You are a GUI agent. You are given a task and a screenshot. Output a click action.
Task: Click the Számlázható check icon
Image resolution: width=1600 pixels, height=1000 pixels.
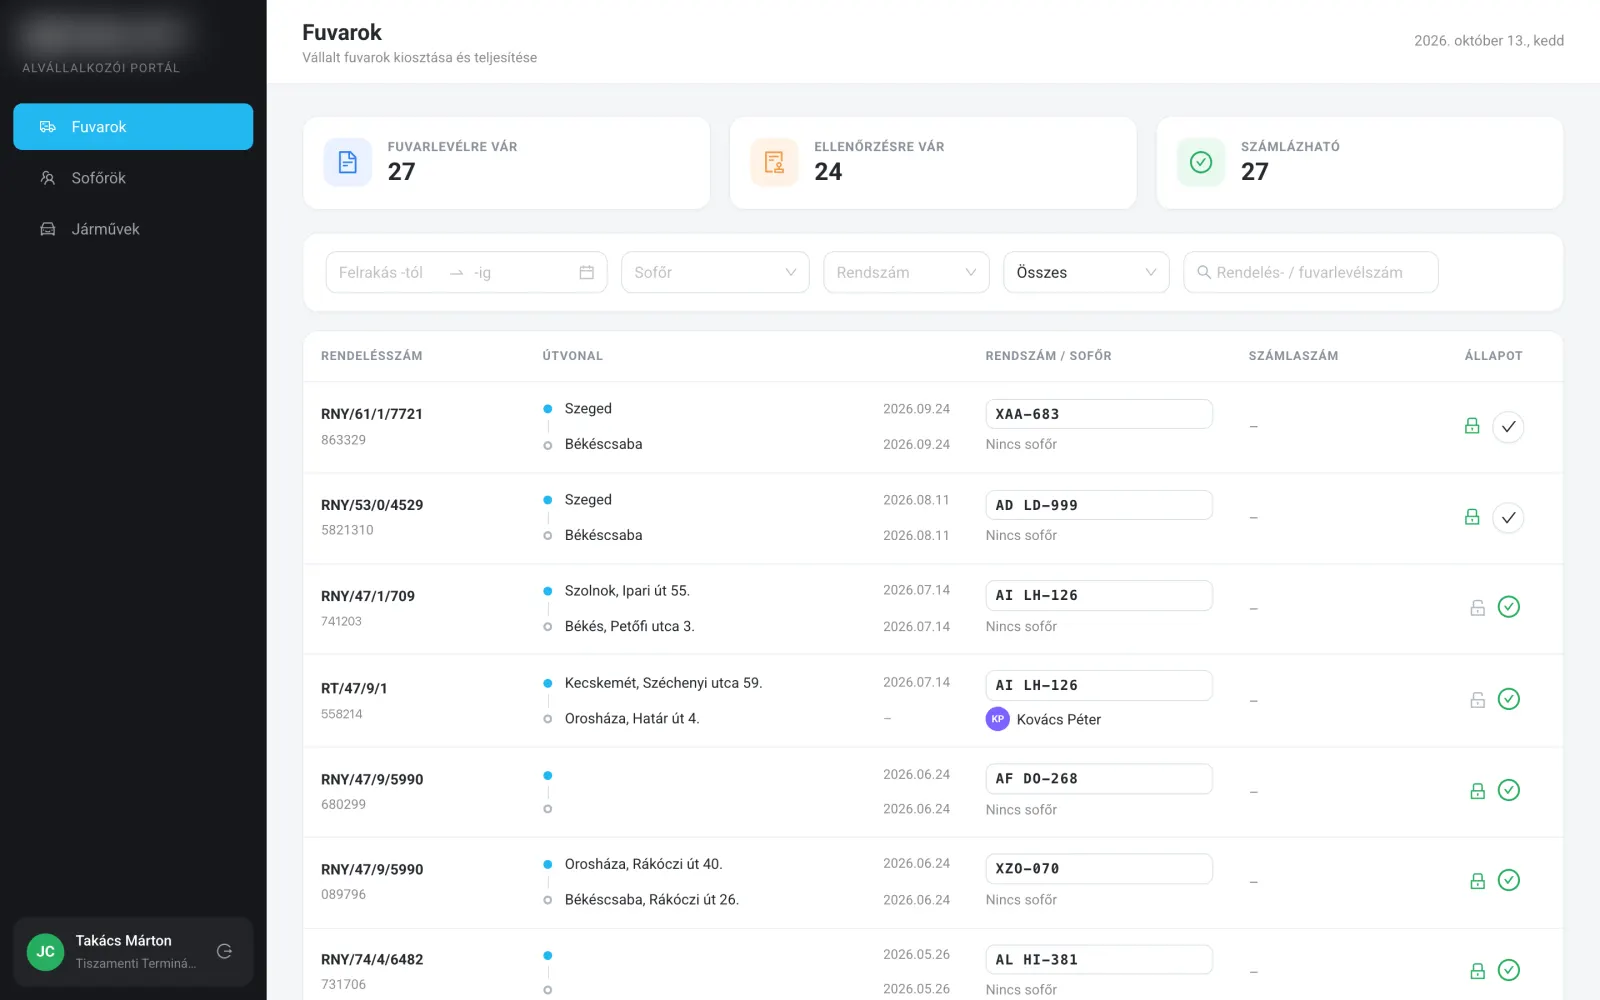tap(1201, 162)
